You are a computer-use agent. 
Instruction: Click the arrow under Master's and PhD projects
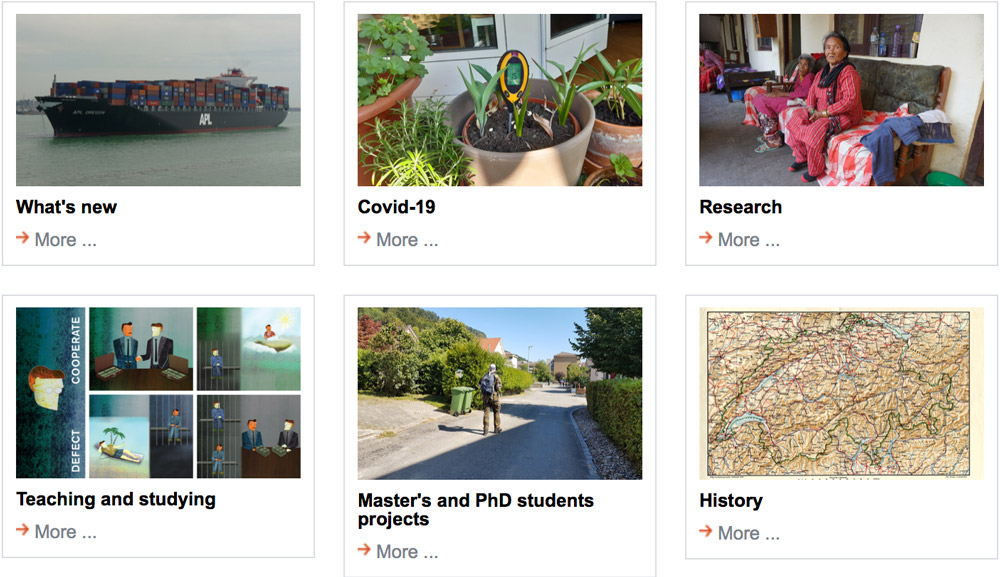click(365, 550)
